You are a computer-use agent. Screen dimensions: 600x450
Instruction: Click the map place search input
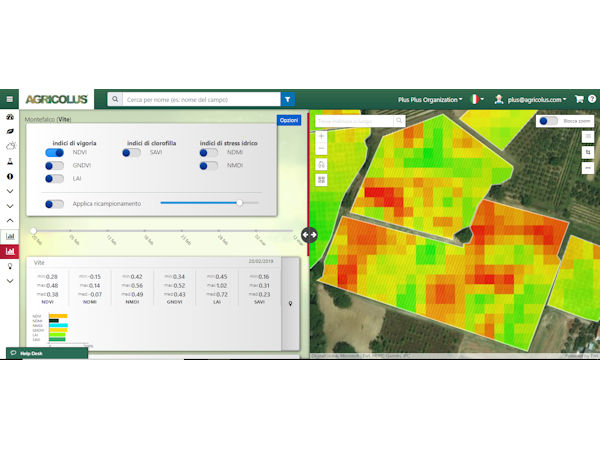pyautogui.click(x=354, y=121)
